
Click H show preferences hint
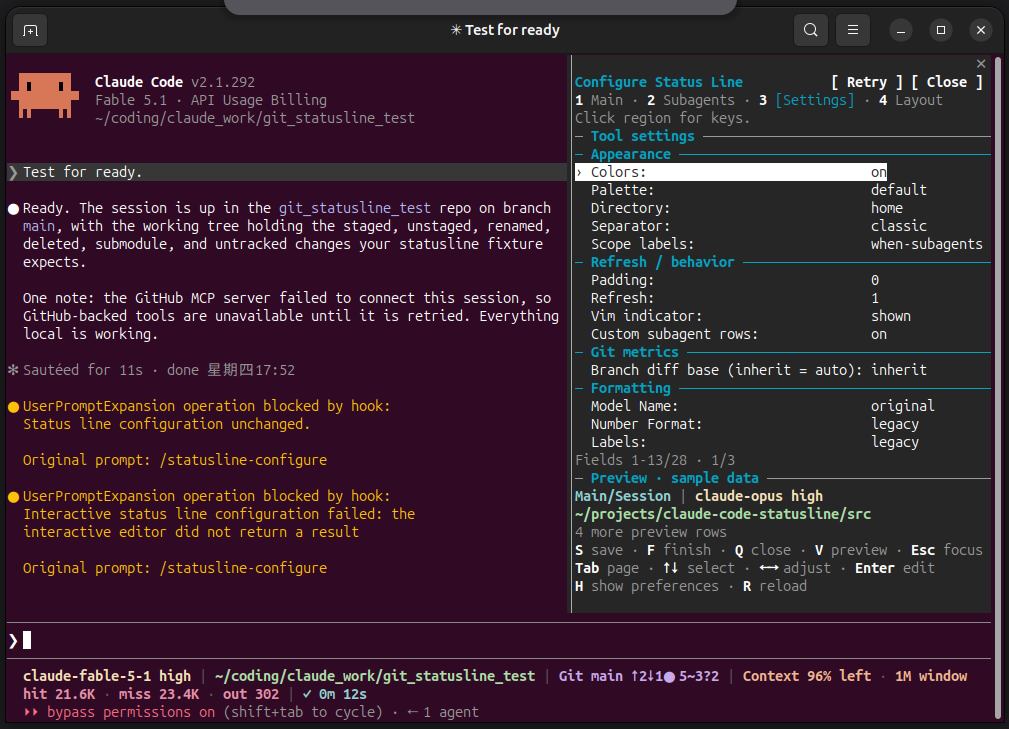tap(647, 586)
